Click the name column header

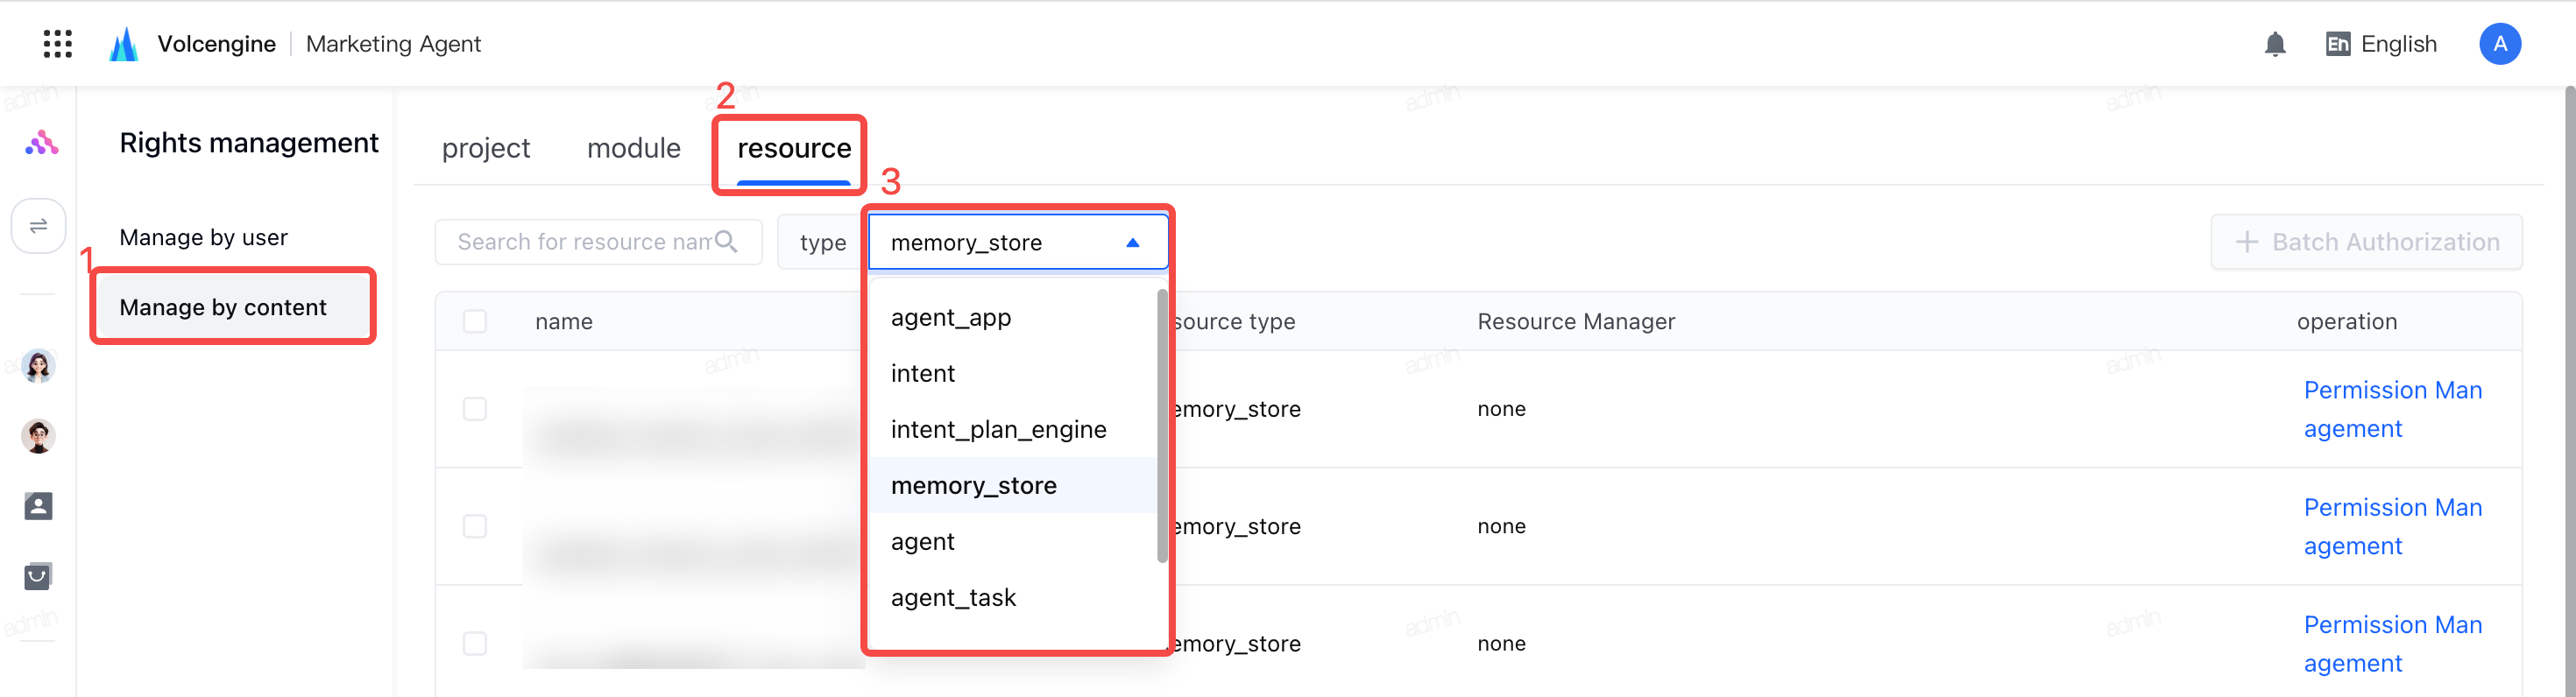(564, 321)
